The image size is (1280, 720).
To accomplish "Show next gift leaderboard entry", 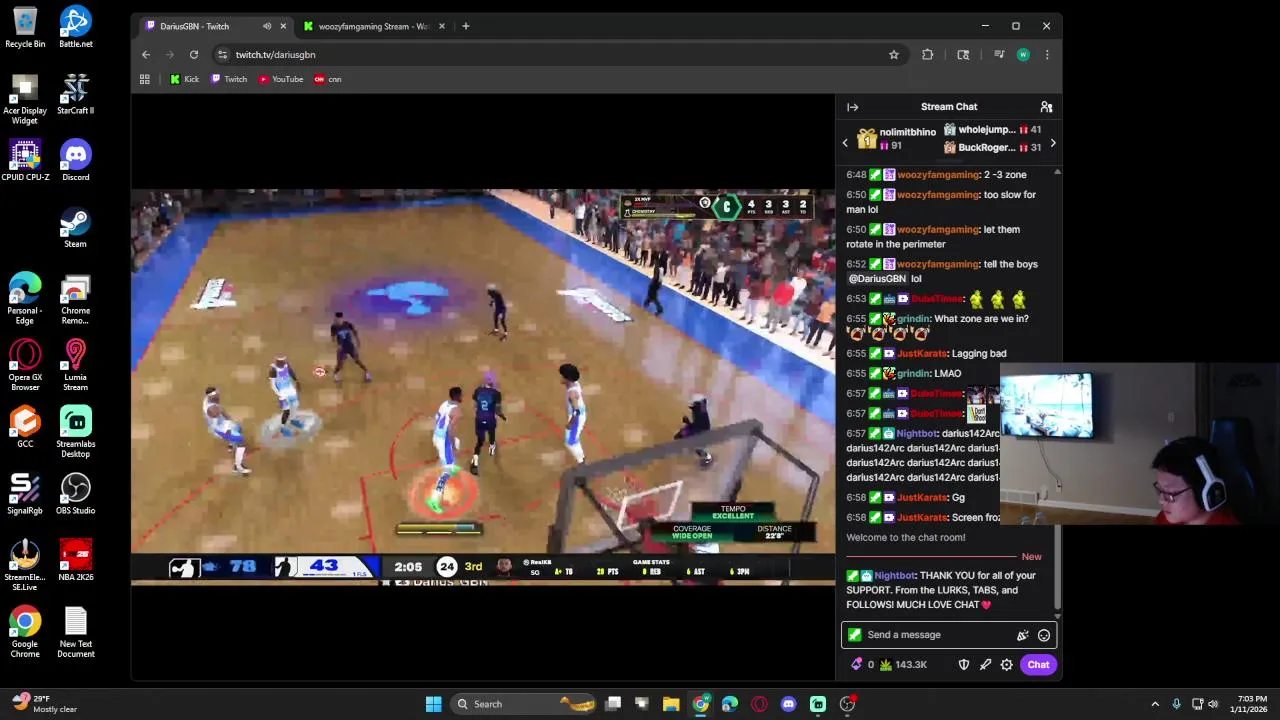I will pyautogui.click(x=1052, y=143).
